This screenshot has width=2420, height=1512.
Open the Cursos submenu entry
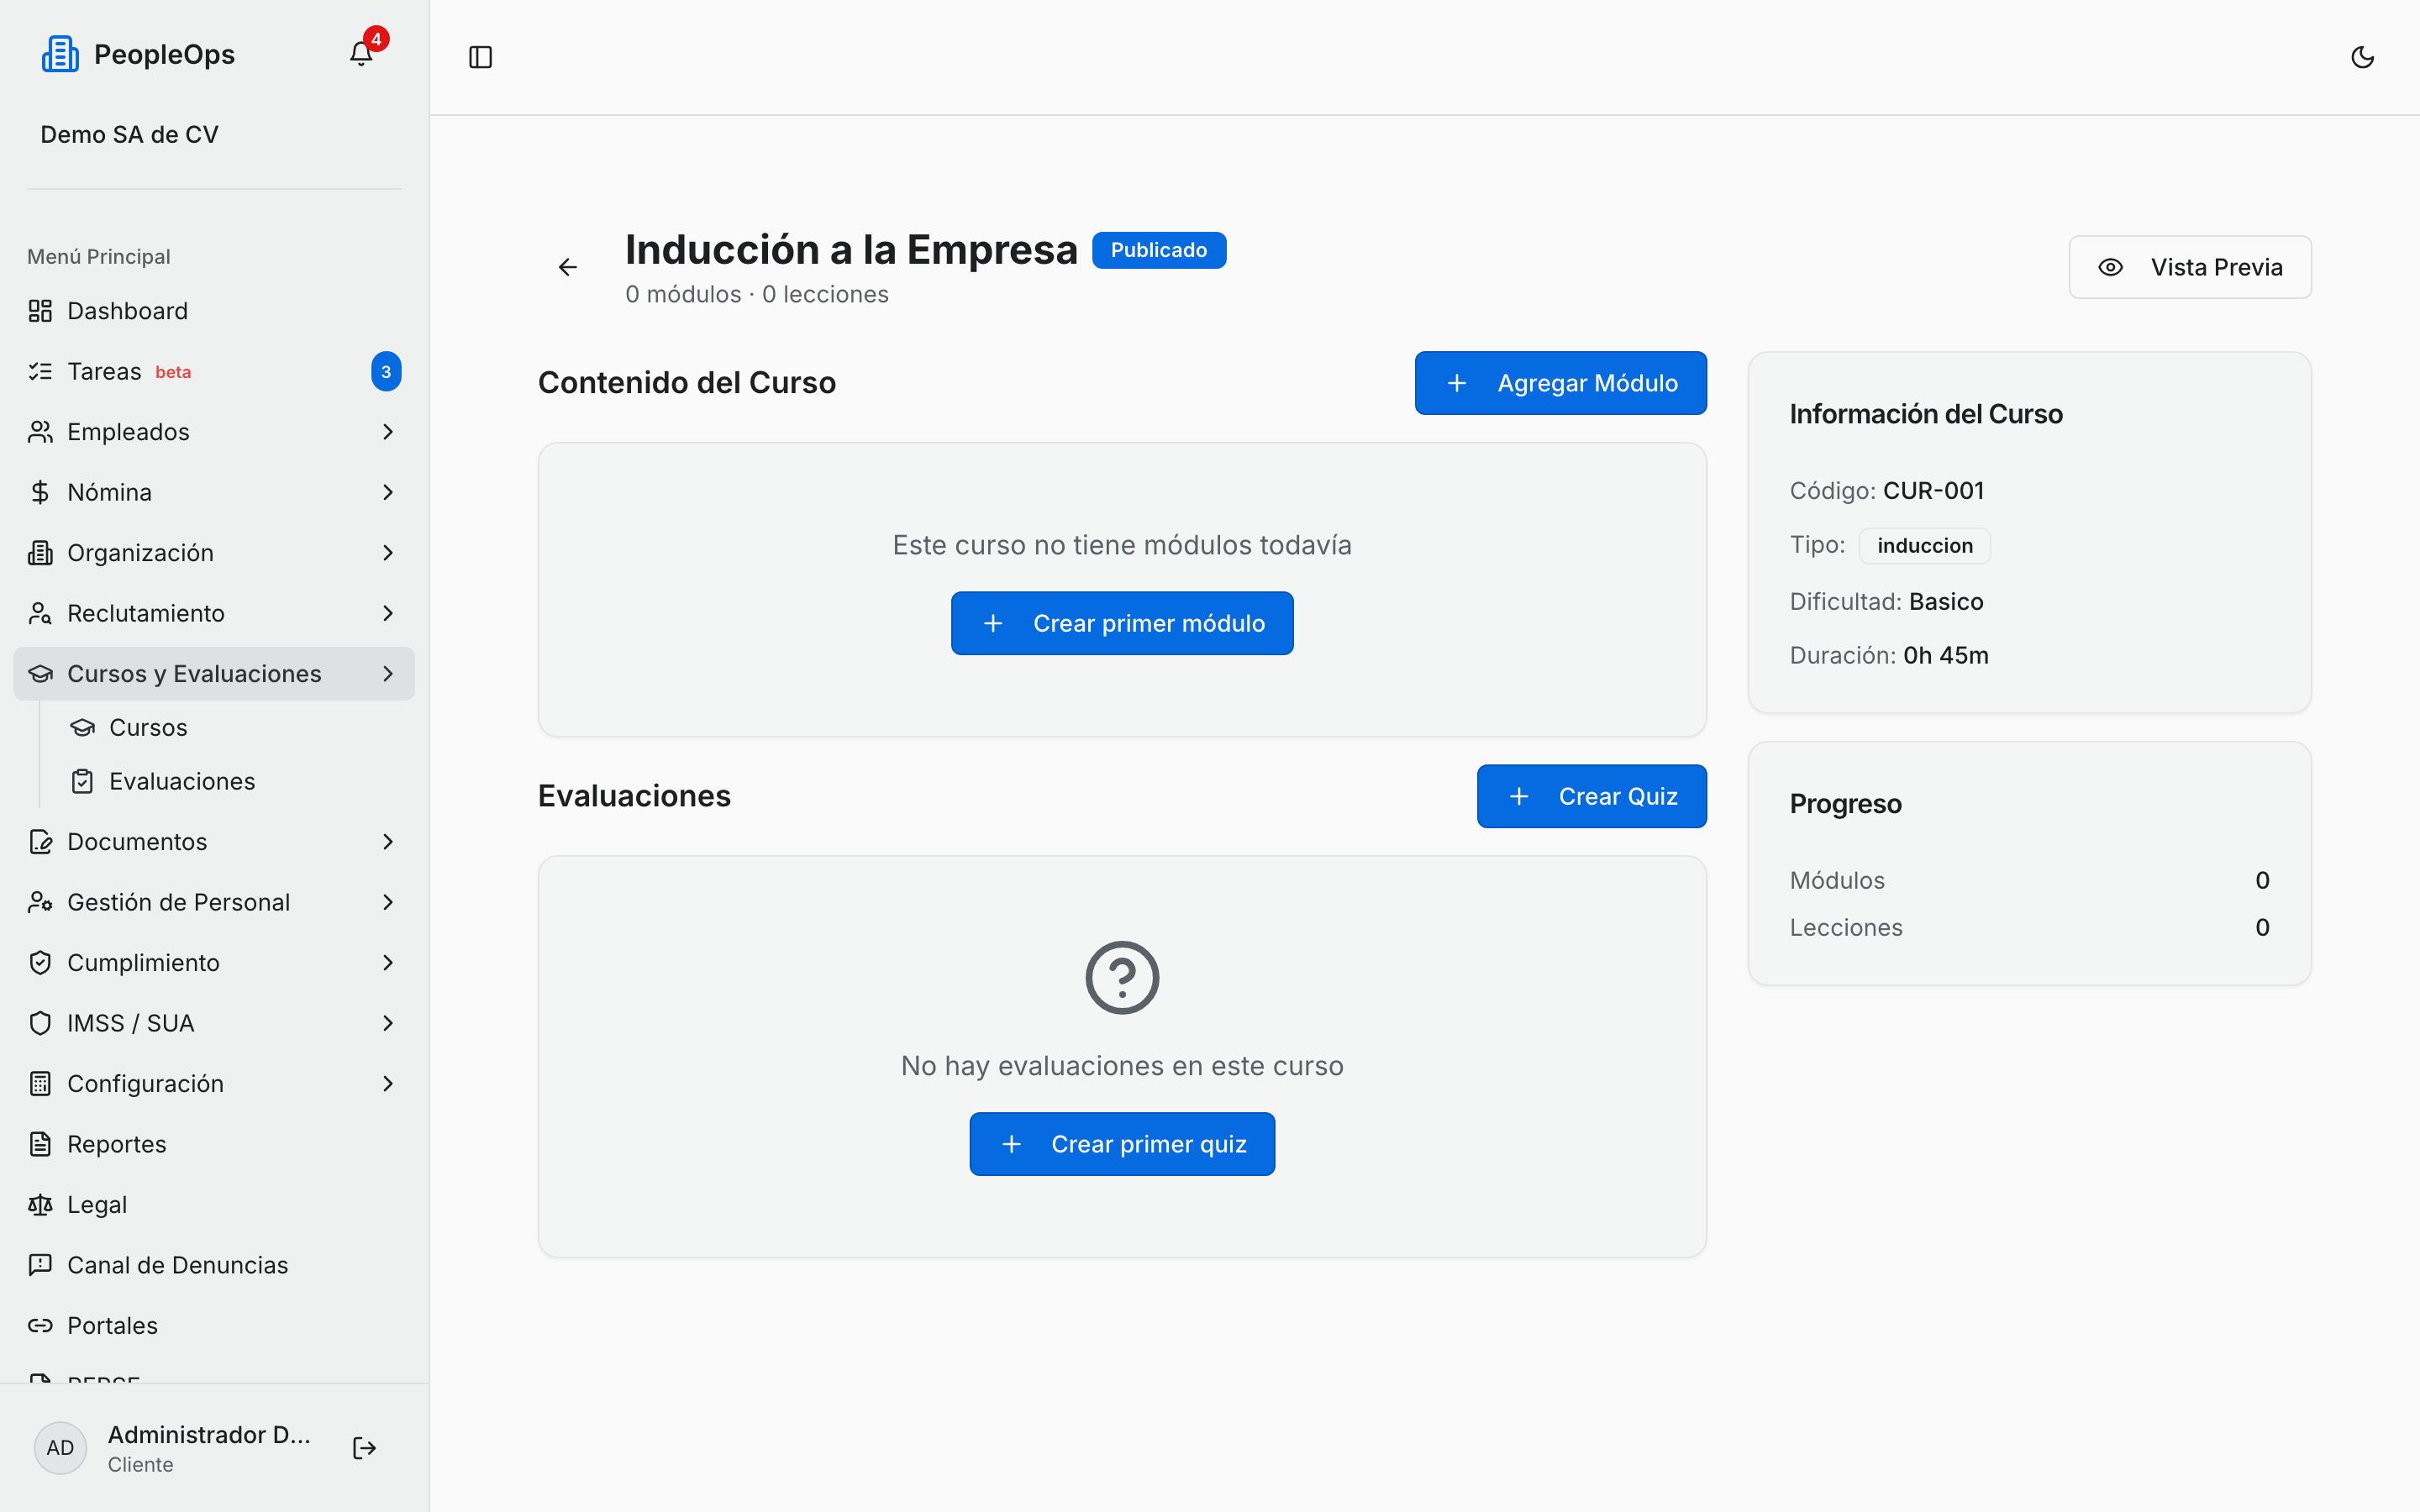click(x=236, y=727)
